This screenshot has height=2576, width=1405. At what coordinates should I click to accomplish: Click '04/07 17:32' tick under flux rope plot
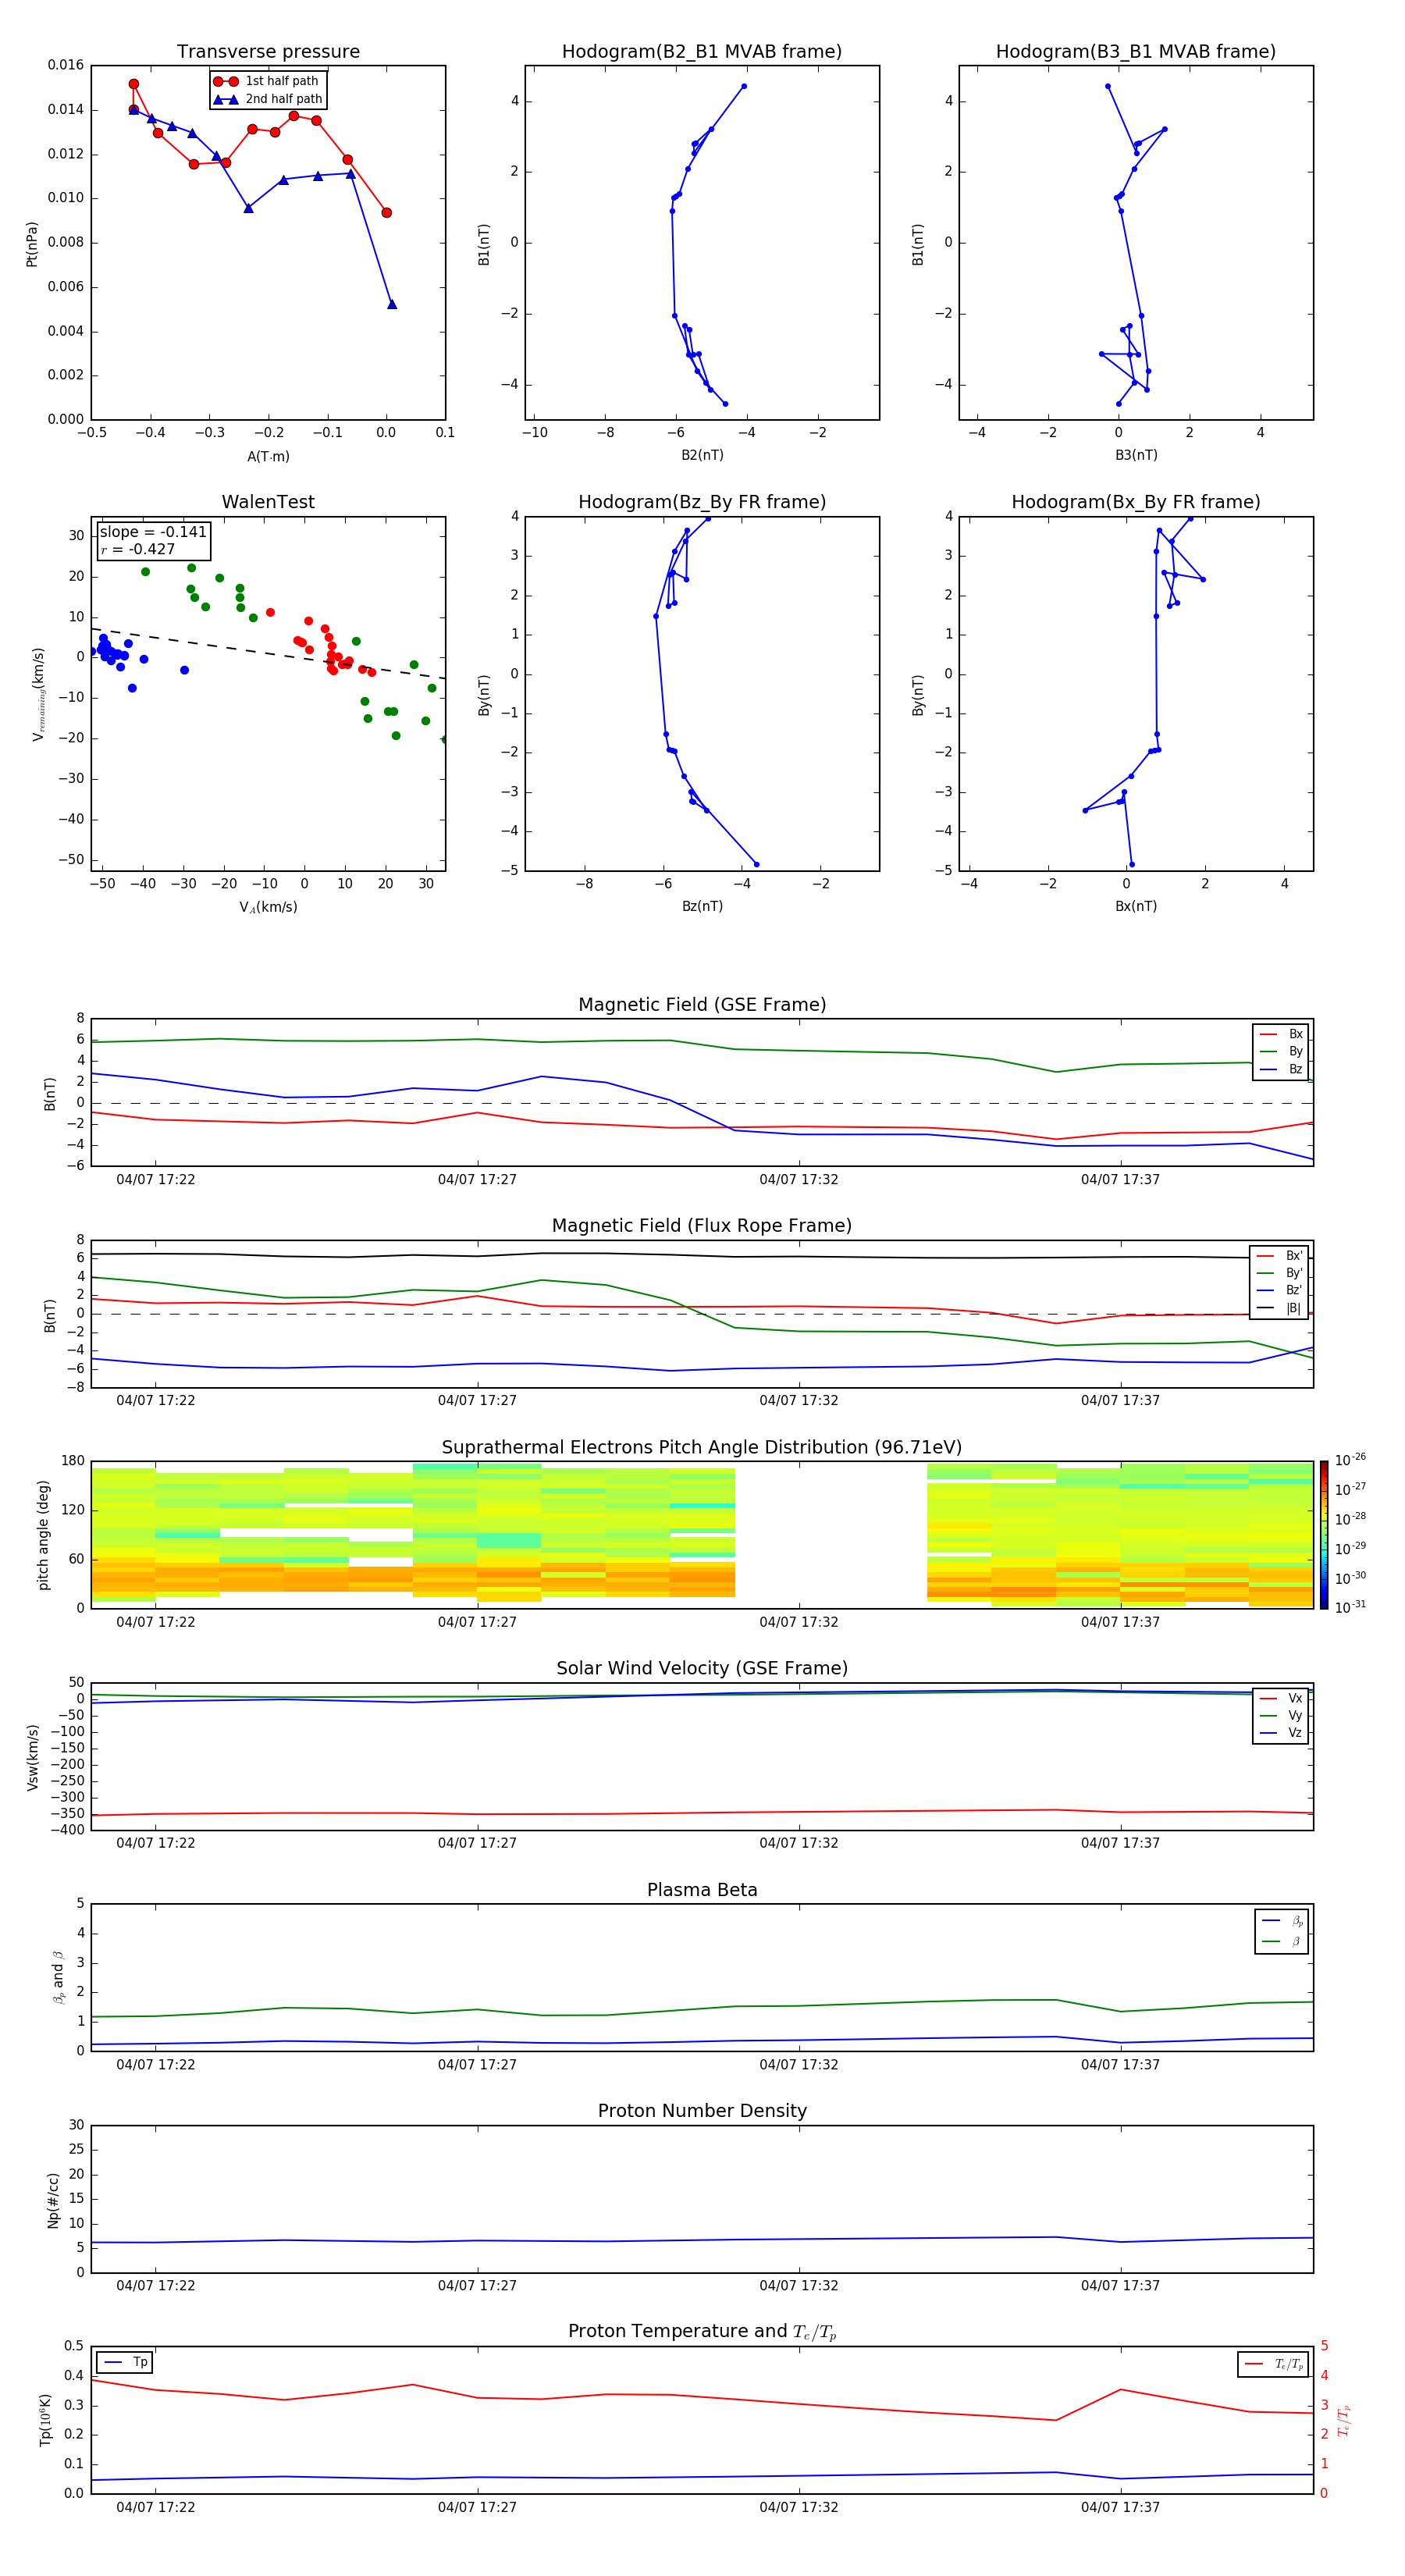[x=799, y=1401]
